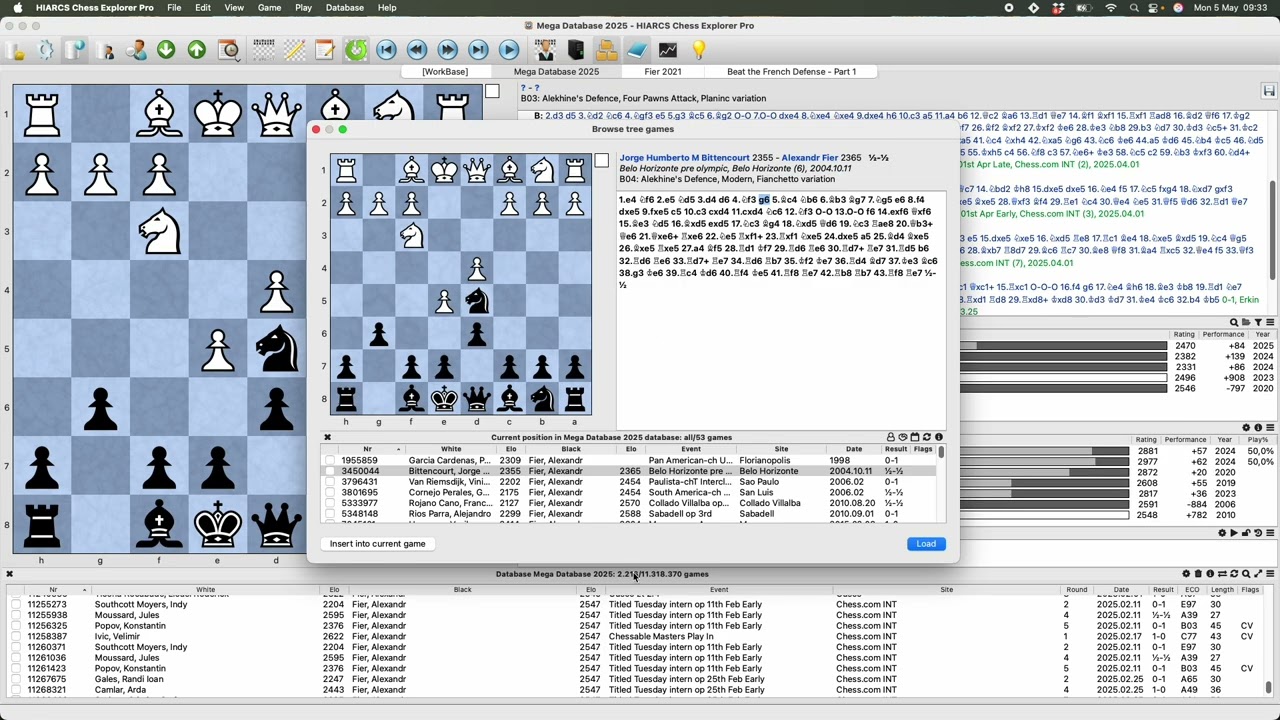This screenshot has height=720, width=1280.
Task: Click the orange tree folders toolbar icon
Action: 606,50
